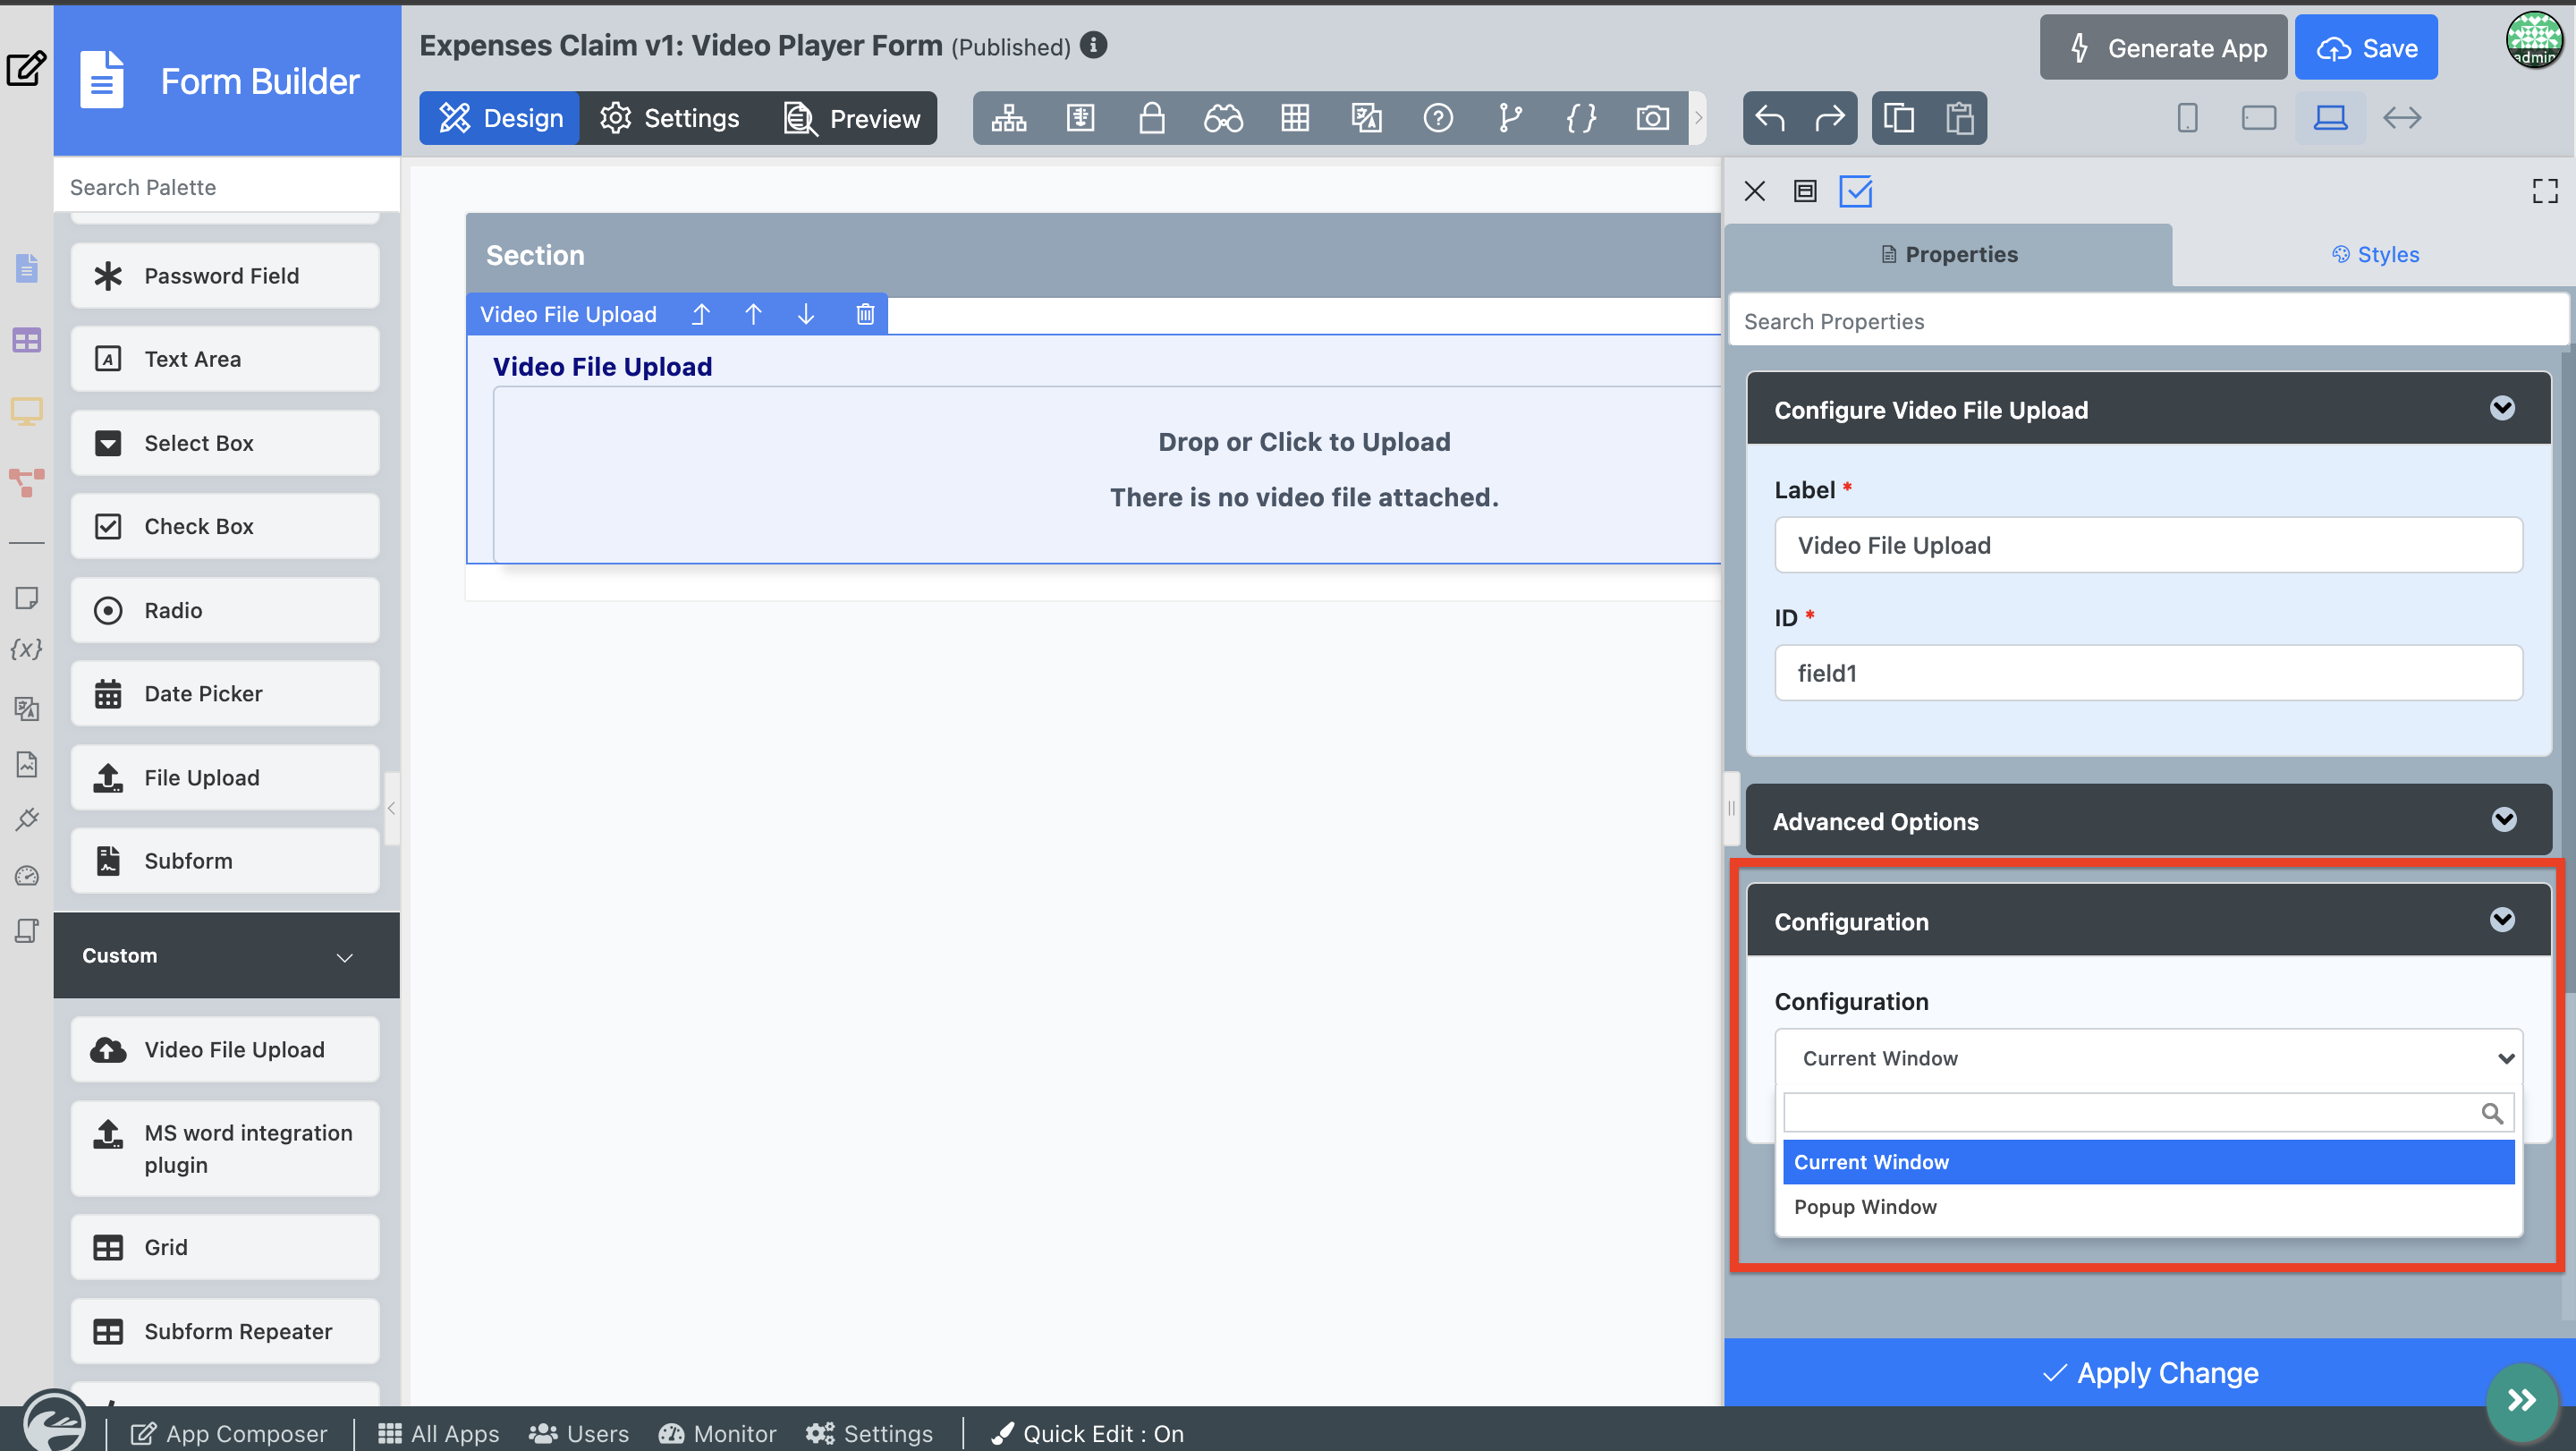Delete the Video File Upload element
The image size is (2576, 1451).
click(x=865, y=314)
